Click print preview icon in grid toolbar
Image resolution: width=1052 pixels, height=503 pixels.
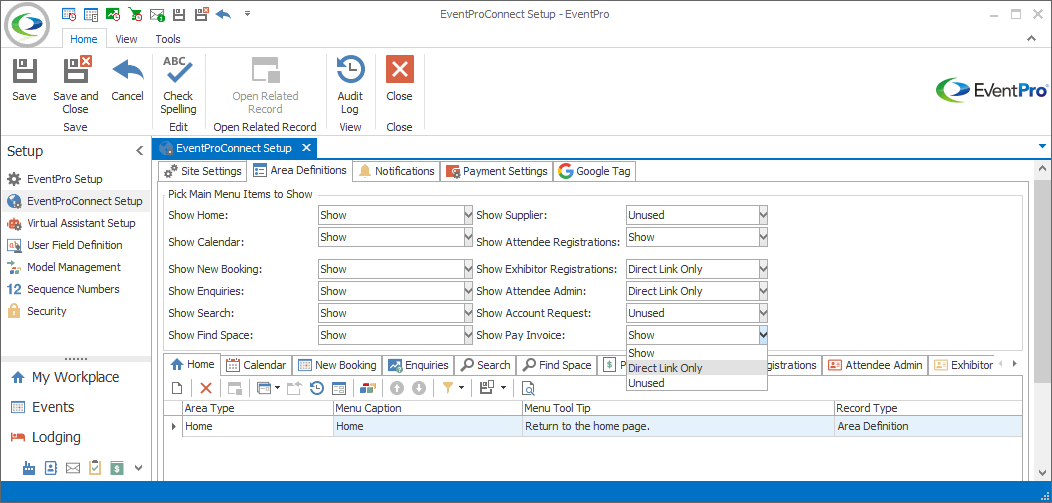tap(528, 388)
